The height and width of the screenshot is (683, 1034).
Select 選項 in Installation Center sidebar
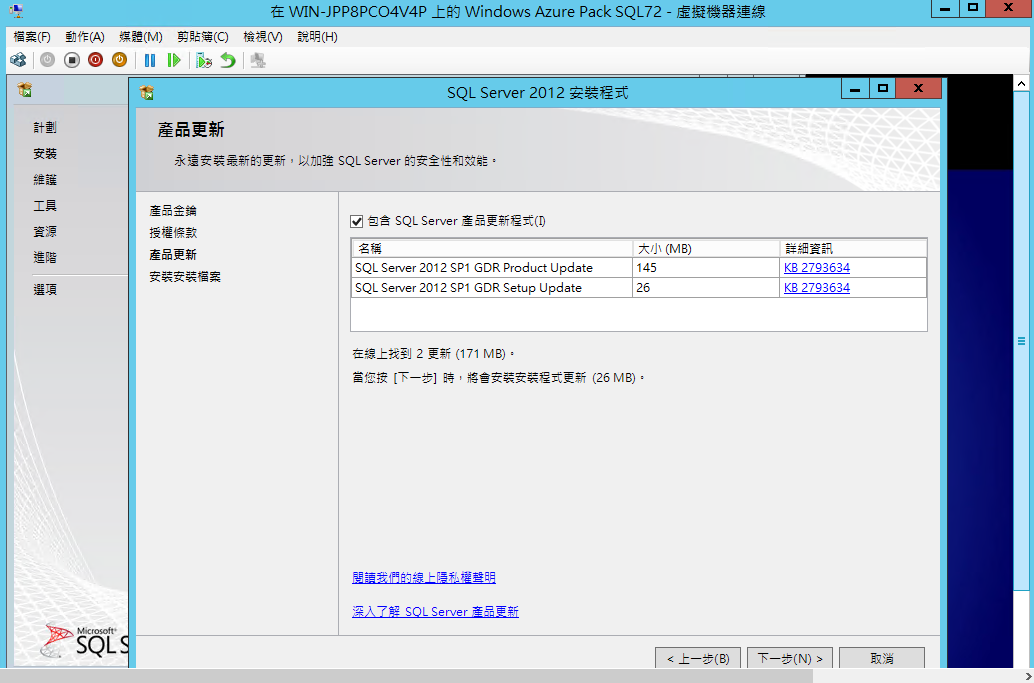click(45, 289)
